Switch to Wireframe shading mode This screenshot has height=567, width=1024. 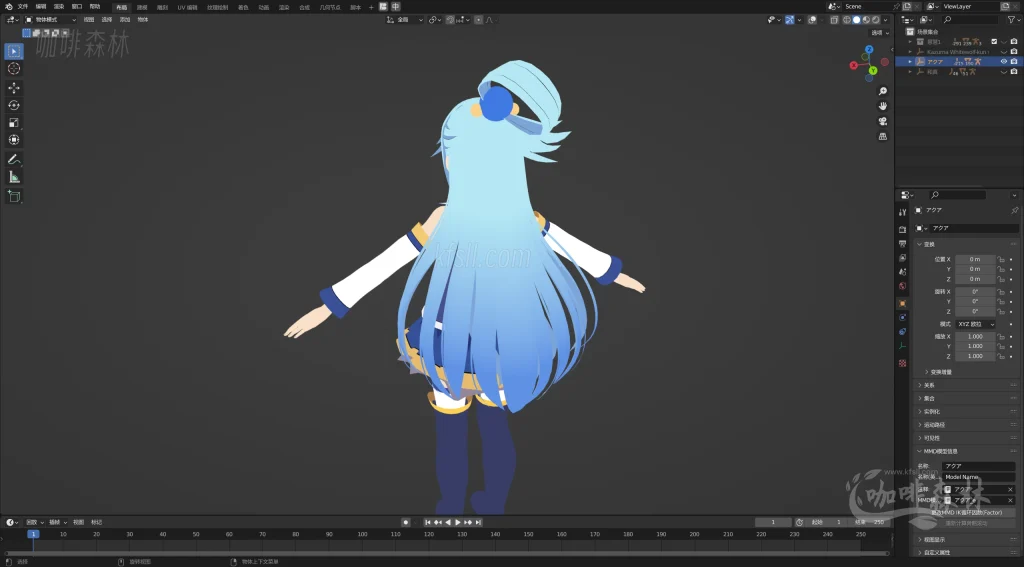tap(847, 20)
